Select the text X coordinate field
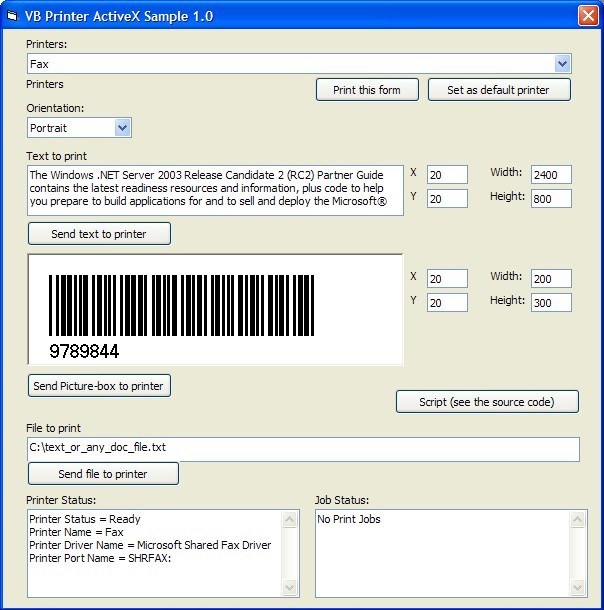 coord(447,175)
